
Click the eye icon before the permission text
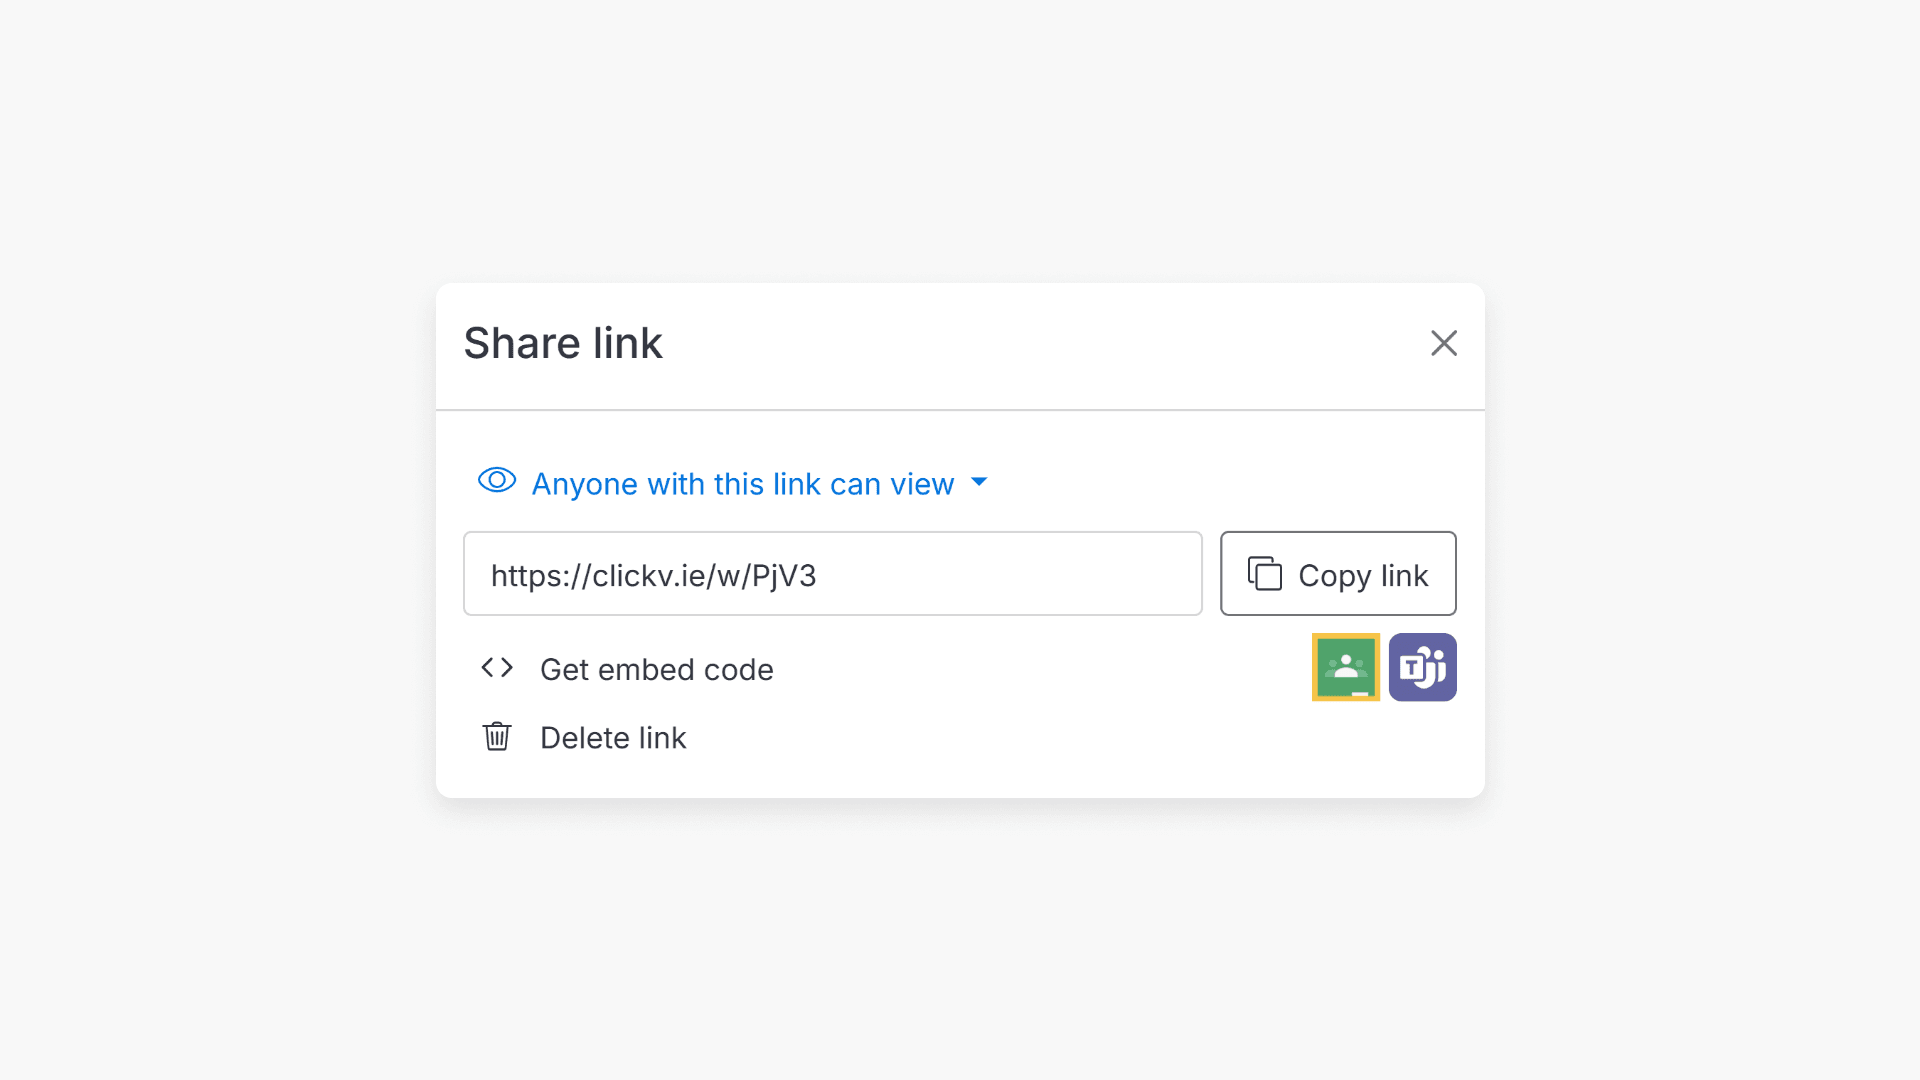[496, 481]
